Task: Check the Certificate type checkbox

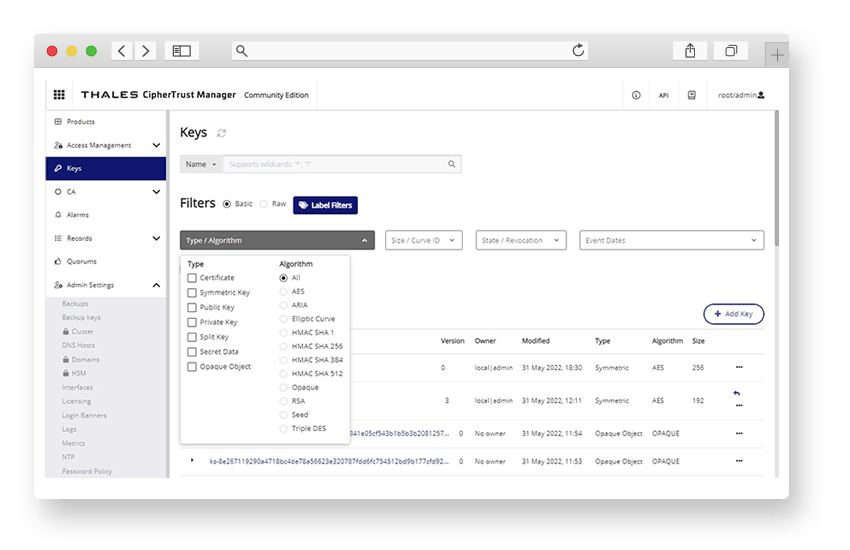Action: (x=192, y=278)
